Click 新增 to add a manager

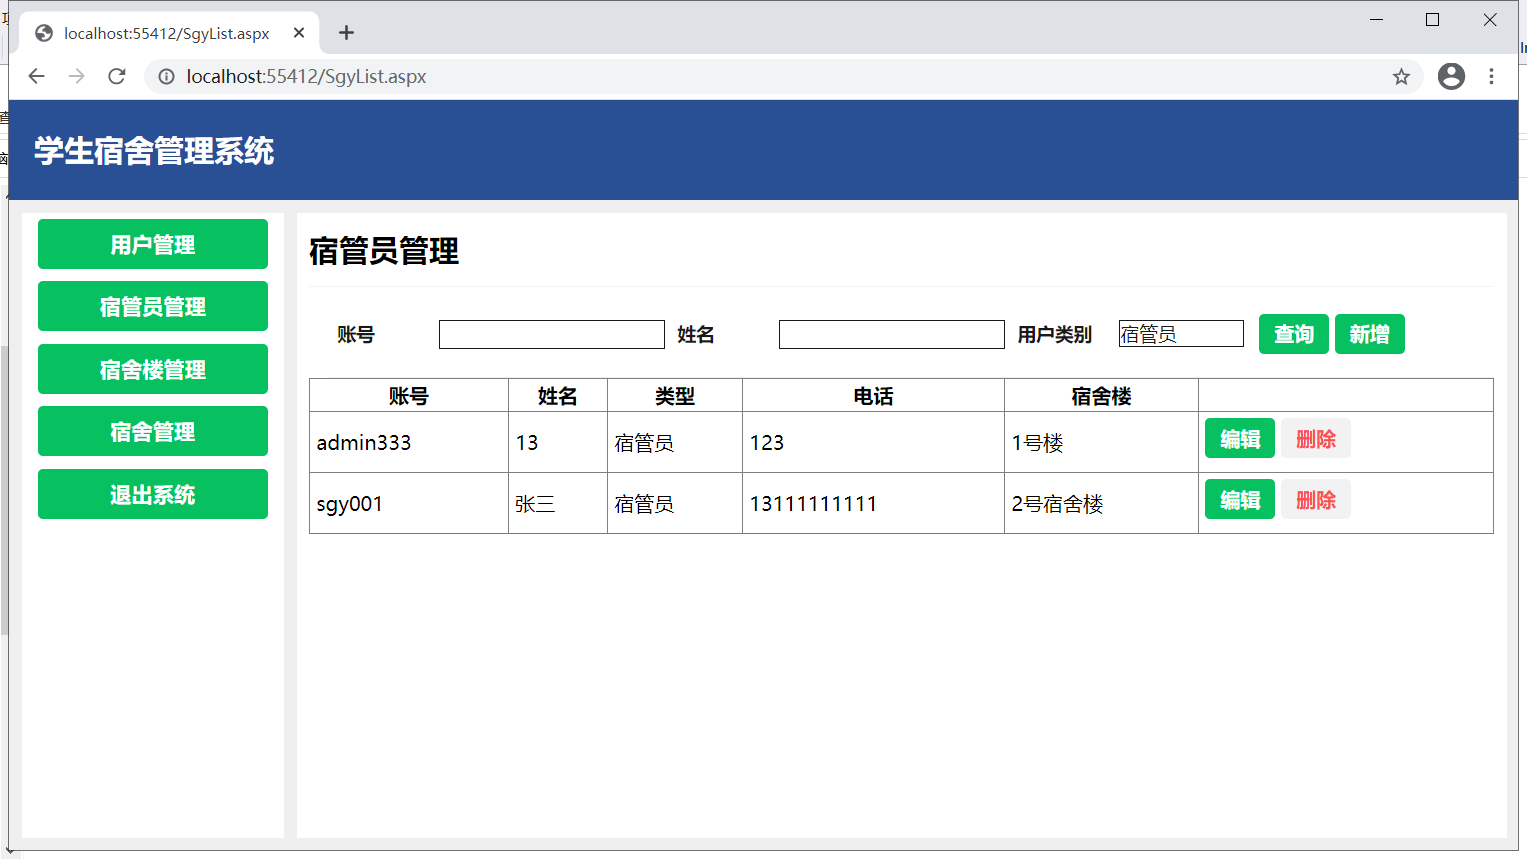[x=1369, y=334]
